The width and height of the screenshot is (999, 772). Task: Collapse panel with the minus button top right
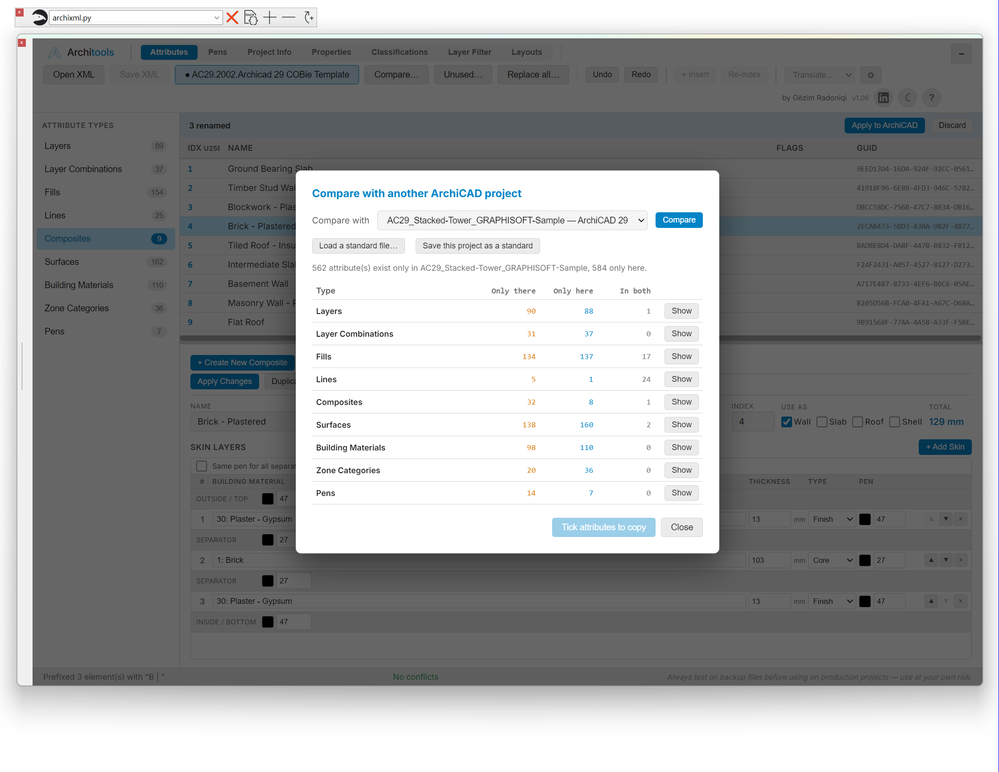[x=961, y=54]
